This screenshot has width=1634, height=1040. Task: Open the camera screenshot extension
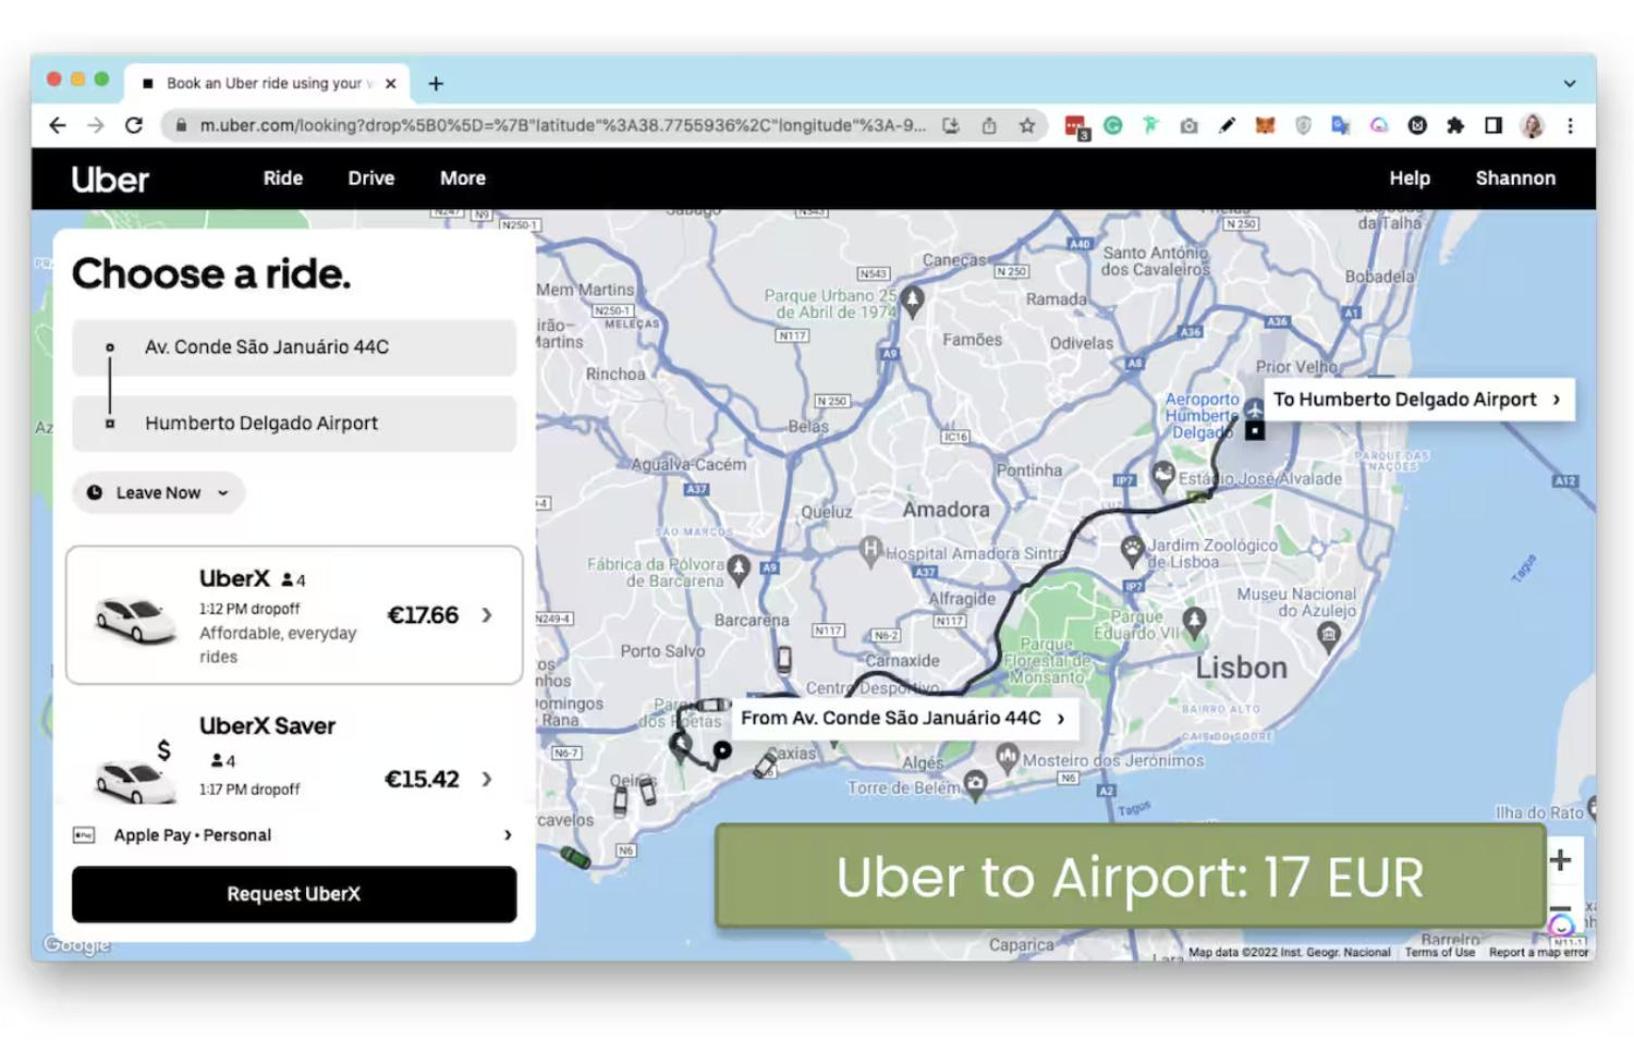point(1189,125)
